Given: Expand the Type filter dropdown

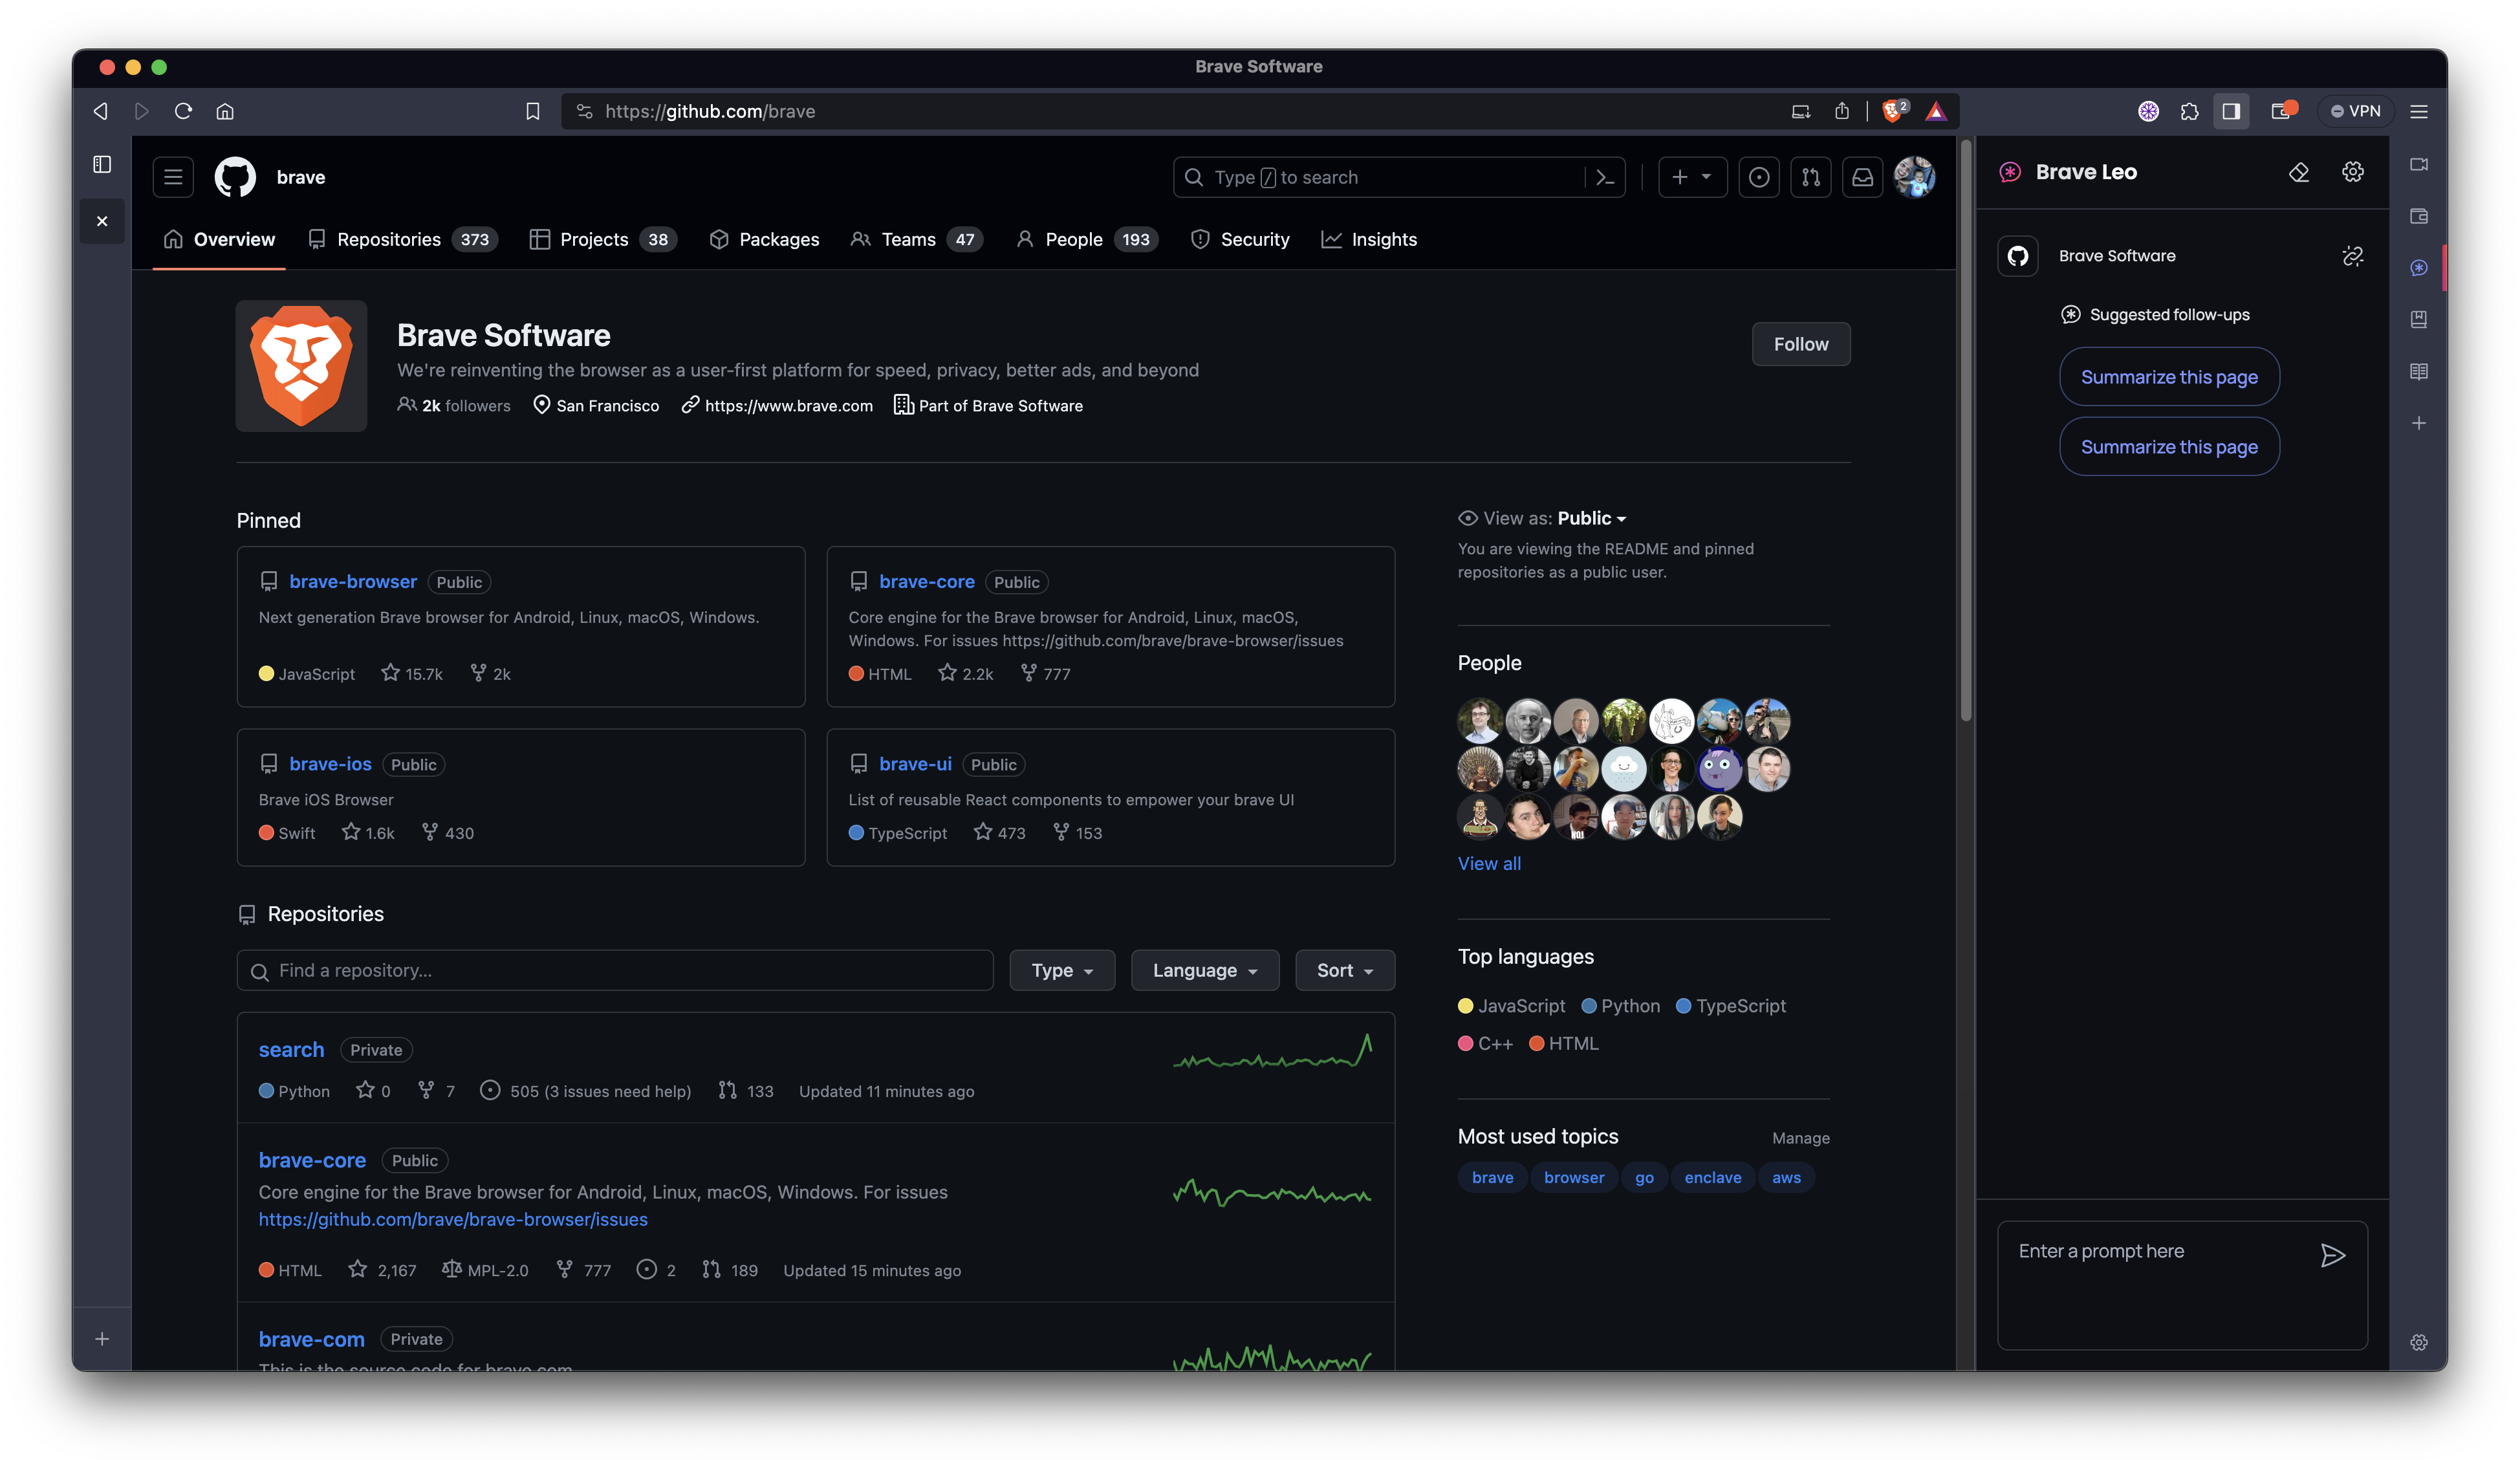Looking at the screenshot, I should pyautogui.click(x=1061, y=970).
